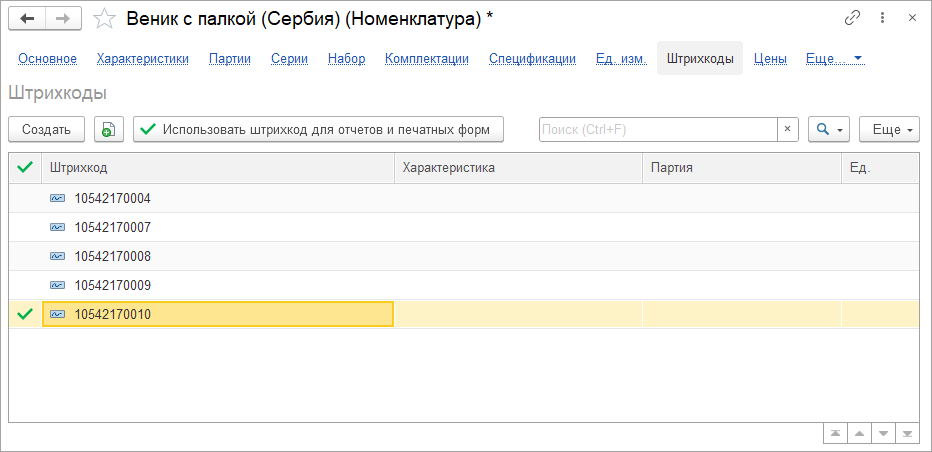The image size is (932, 452).
Task: Click the checkmark column header
Action: 25,168
